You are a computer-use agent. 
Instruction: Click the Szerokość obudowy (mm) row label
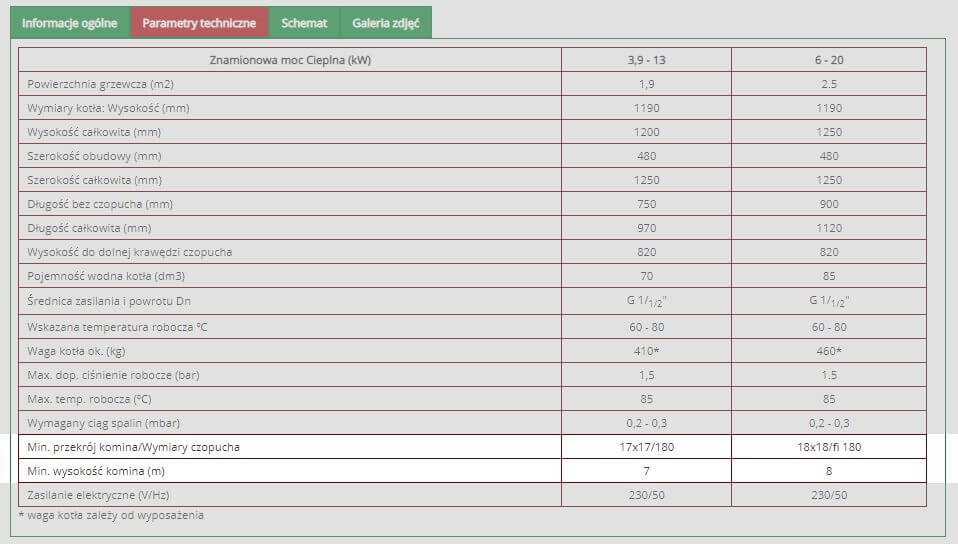point(94,156)
